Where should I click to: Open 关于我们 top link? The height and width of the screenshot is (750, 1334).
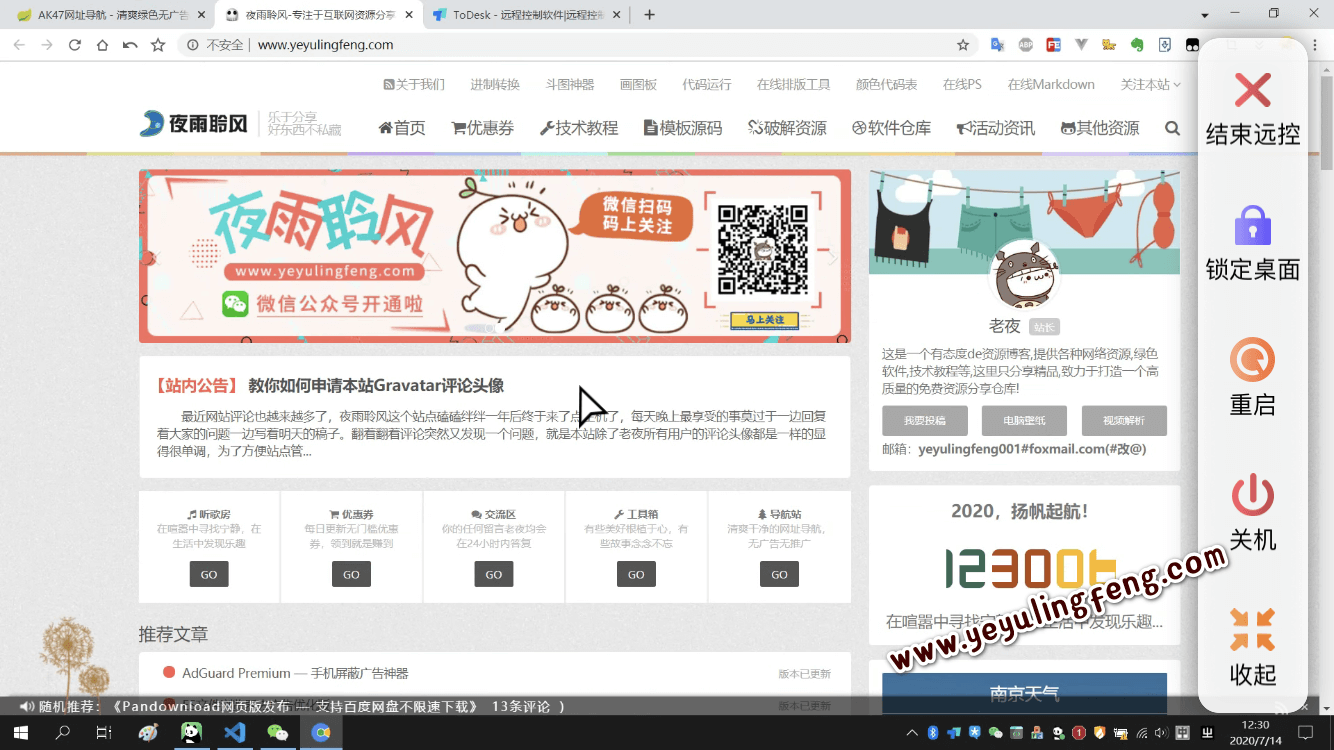[414, 84]
